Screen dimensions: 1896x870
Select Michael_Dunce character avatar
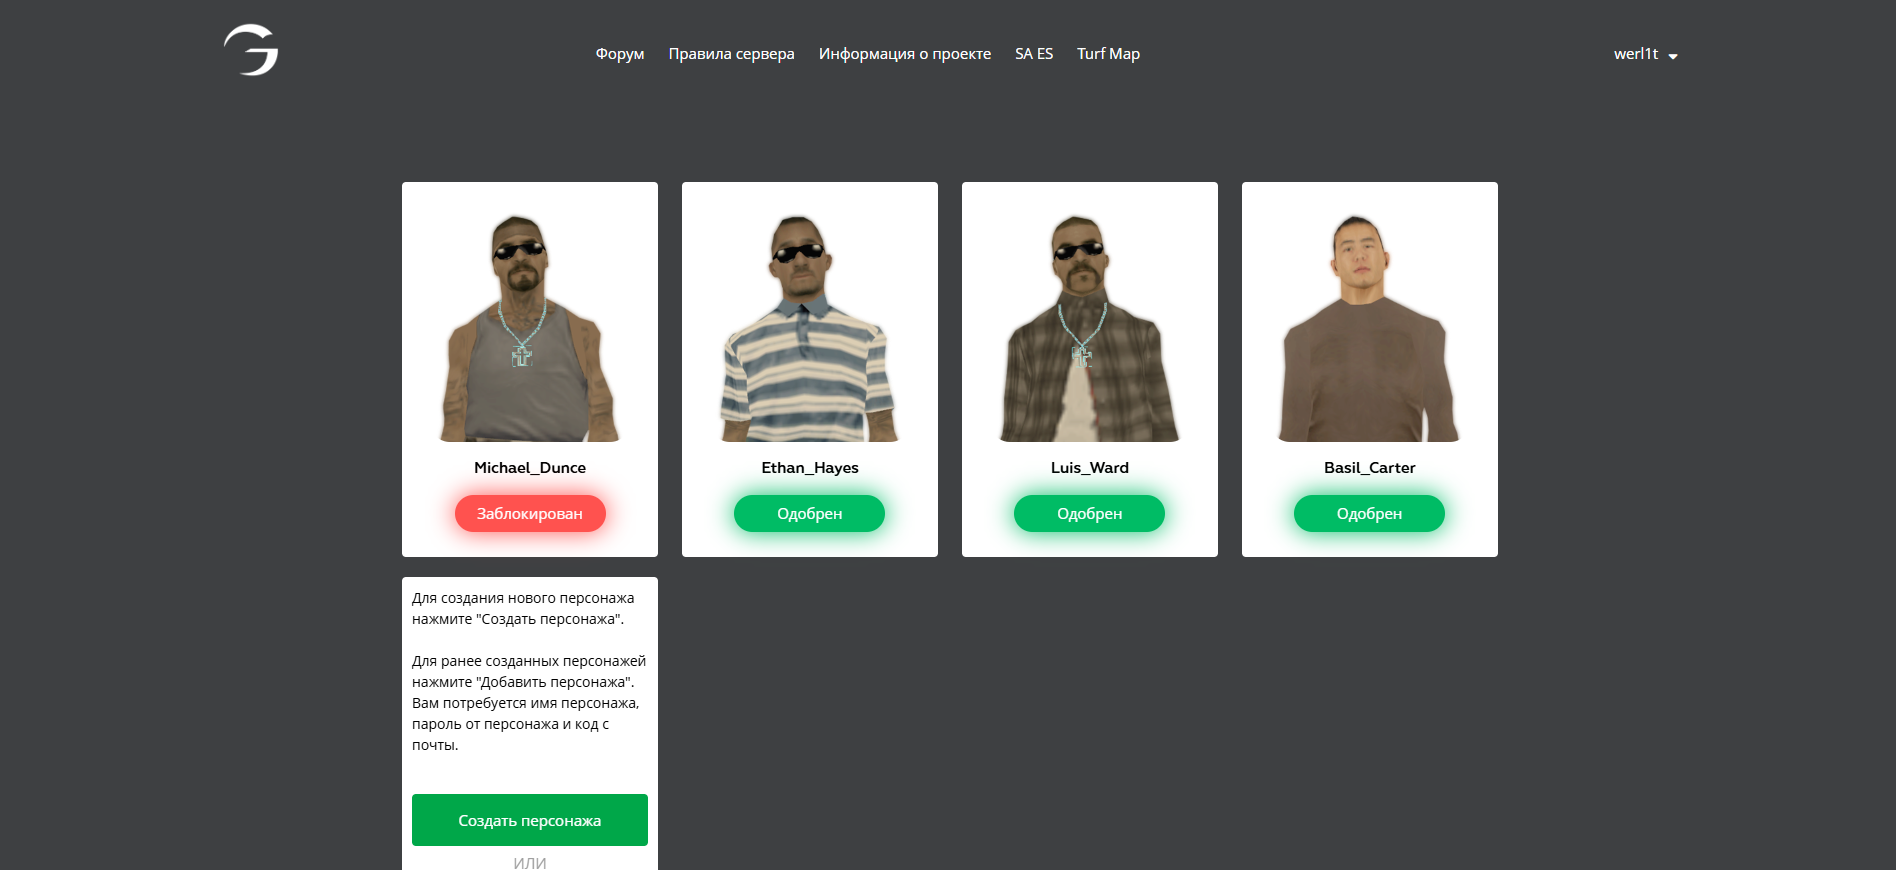[x=530, y=327]
